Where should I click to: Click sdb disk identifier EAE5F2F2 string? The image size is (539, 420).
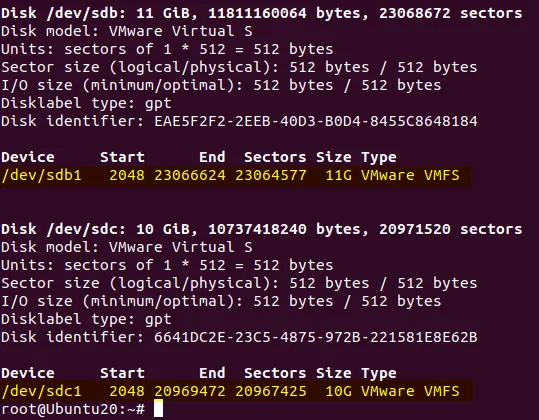(x=316, y=121)
